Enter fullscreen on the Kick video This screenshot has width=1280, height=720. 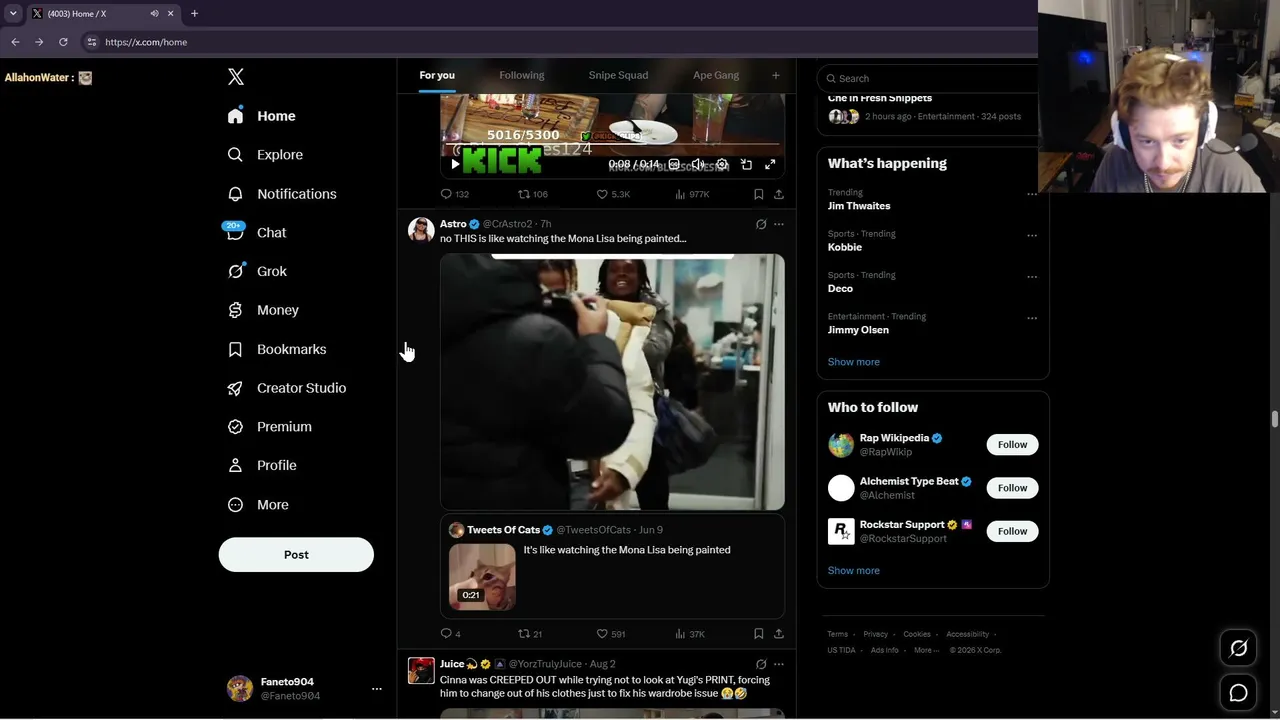pos(770,165)
